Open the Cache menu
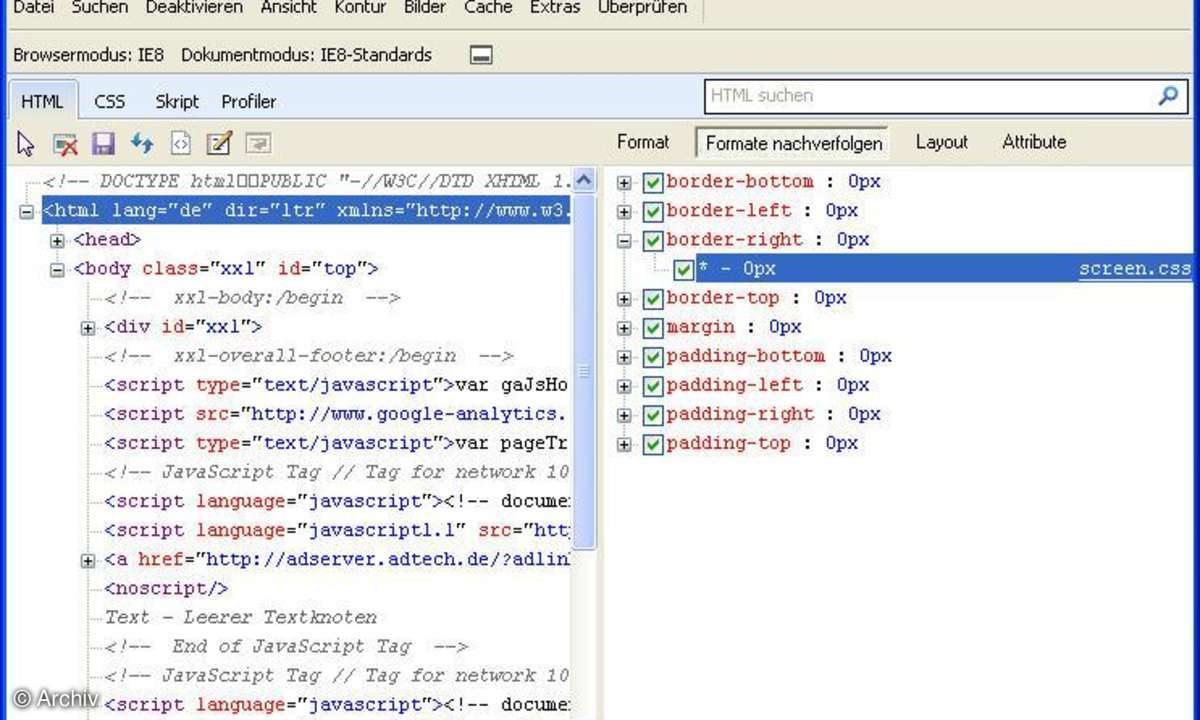The width and height of the screenshot is (1200, 720). coord(488,7)
